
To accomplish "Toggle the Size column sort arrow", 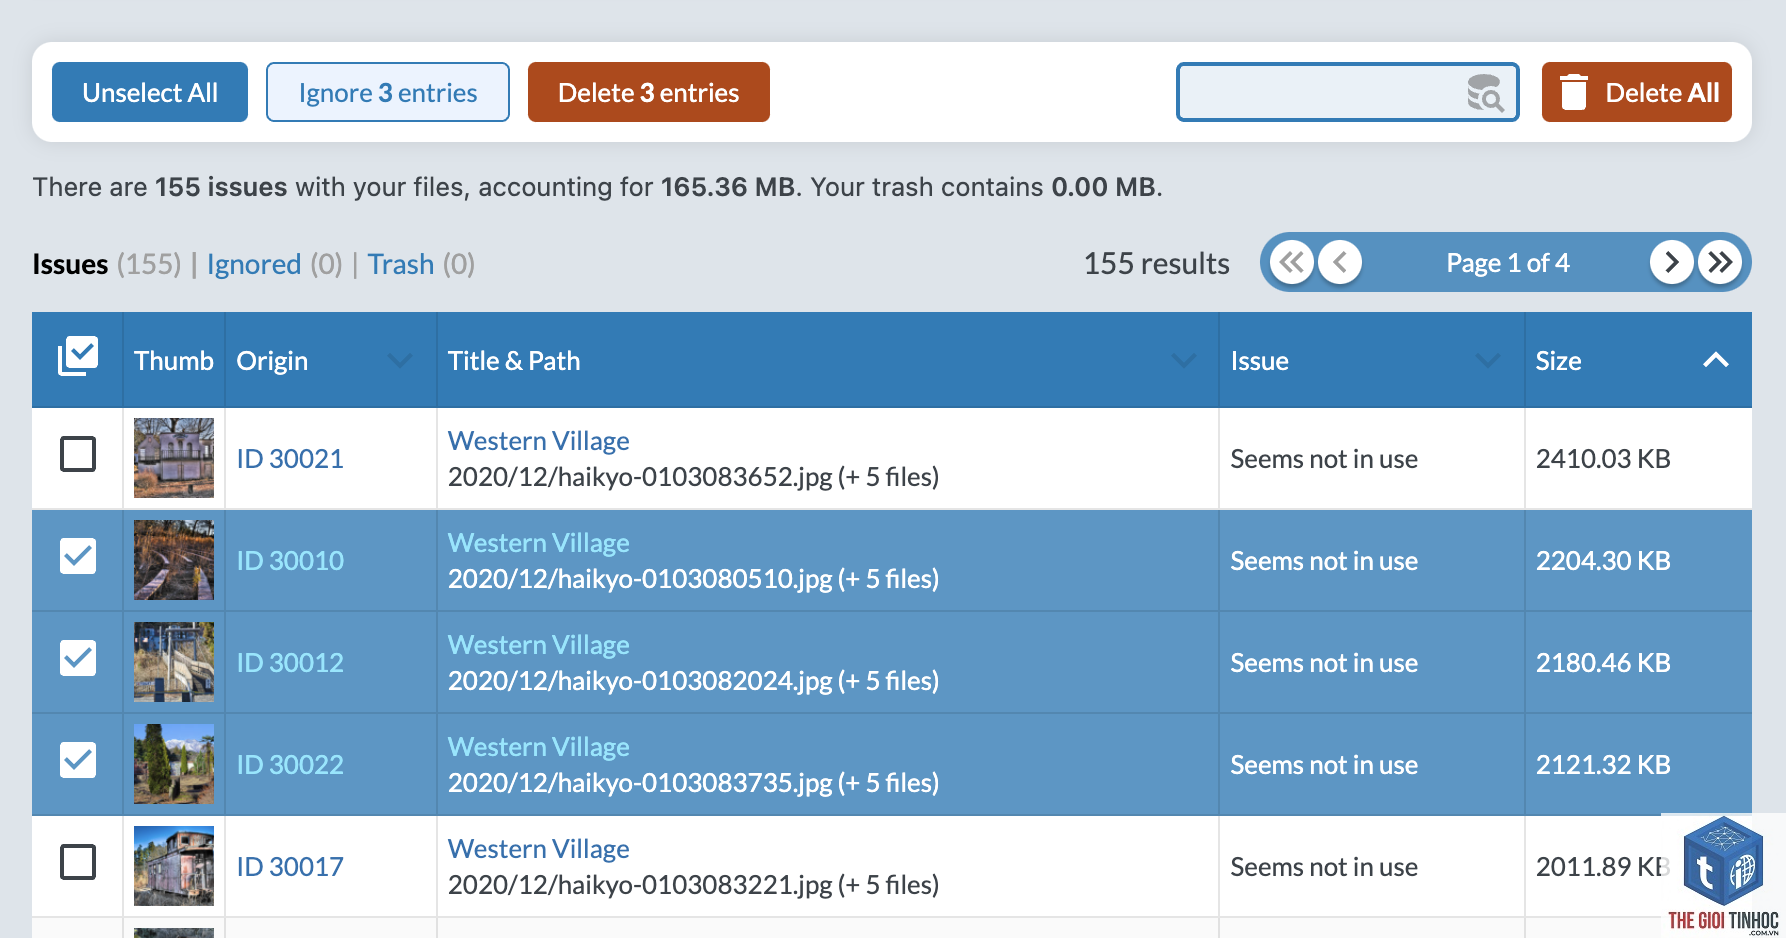I will [x=1716, y=360].
